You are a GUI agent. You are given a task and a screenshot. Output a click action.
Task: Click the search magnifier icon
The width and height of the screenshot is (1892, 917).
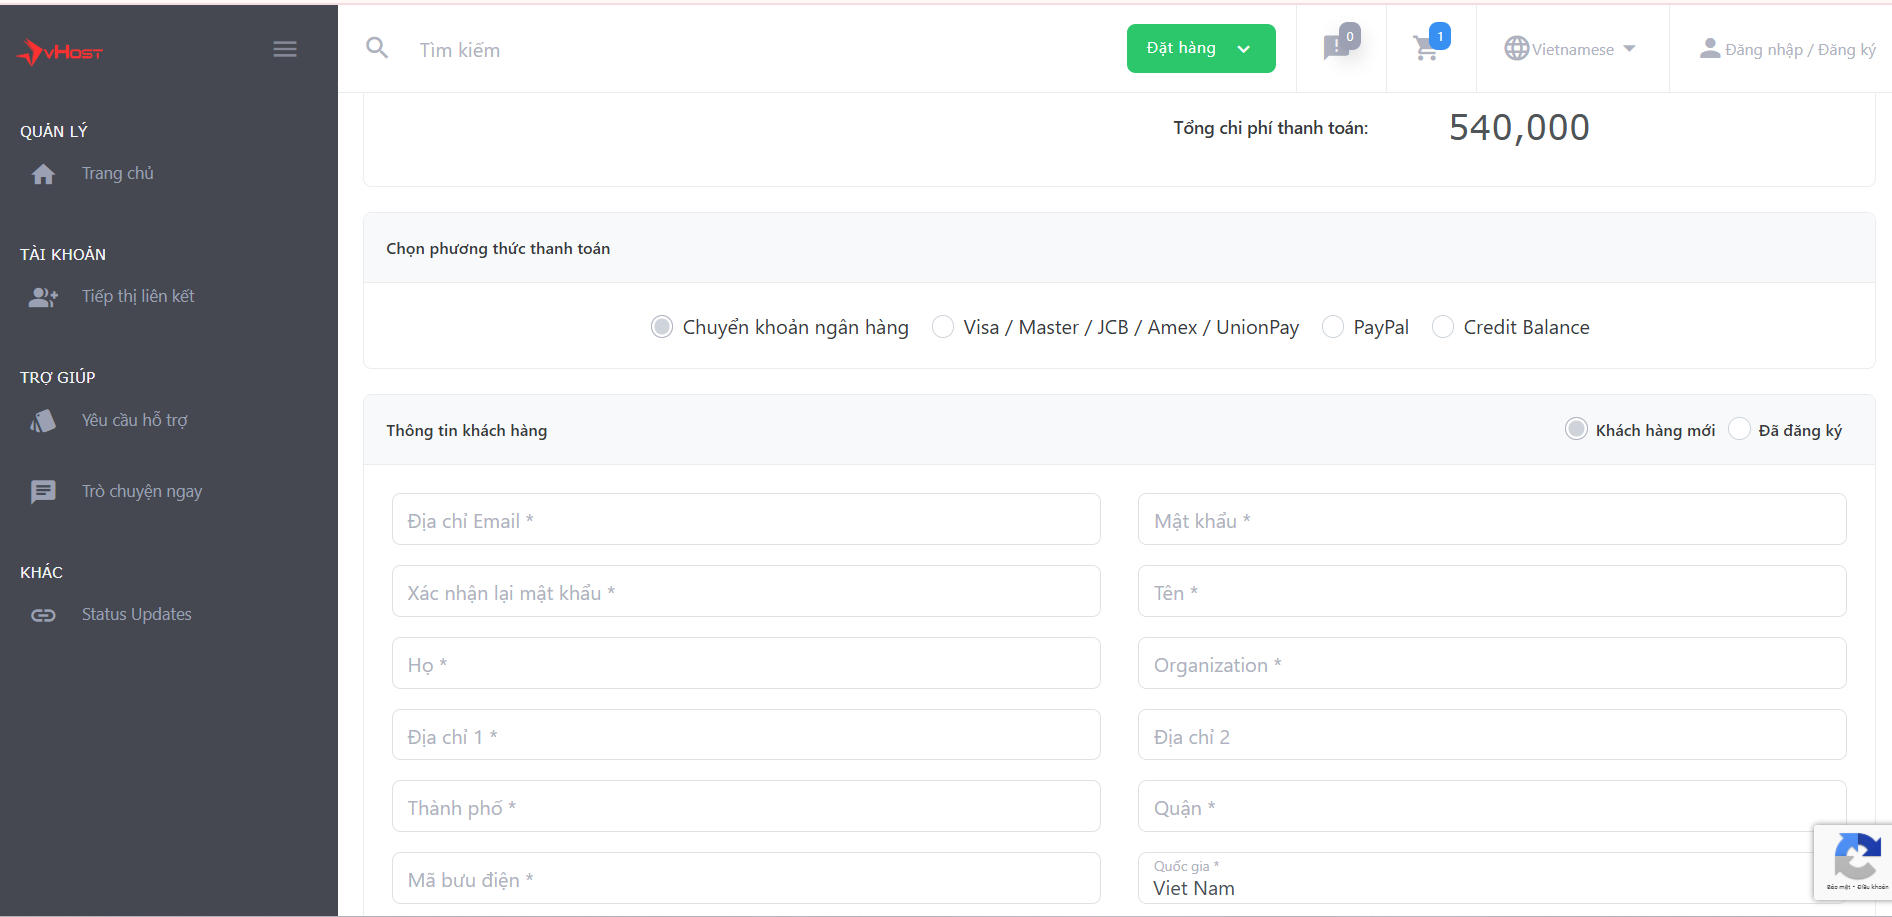click(377, 48)
